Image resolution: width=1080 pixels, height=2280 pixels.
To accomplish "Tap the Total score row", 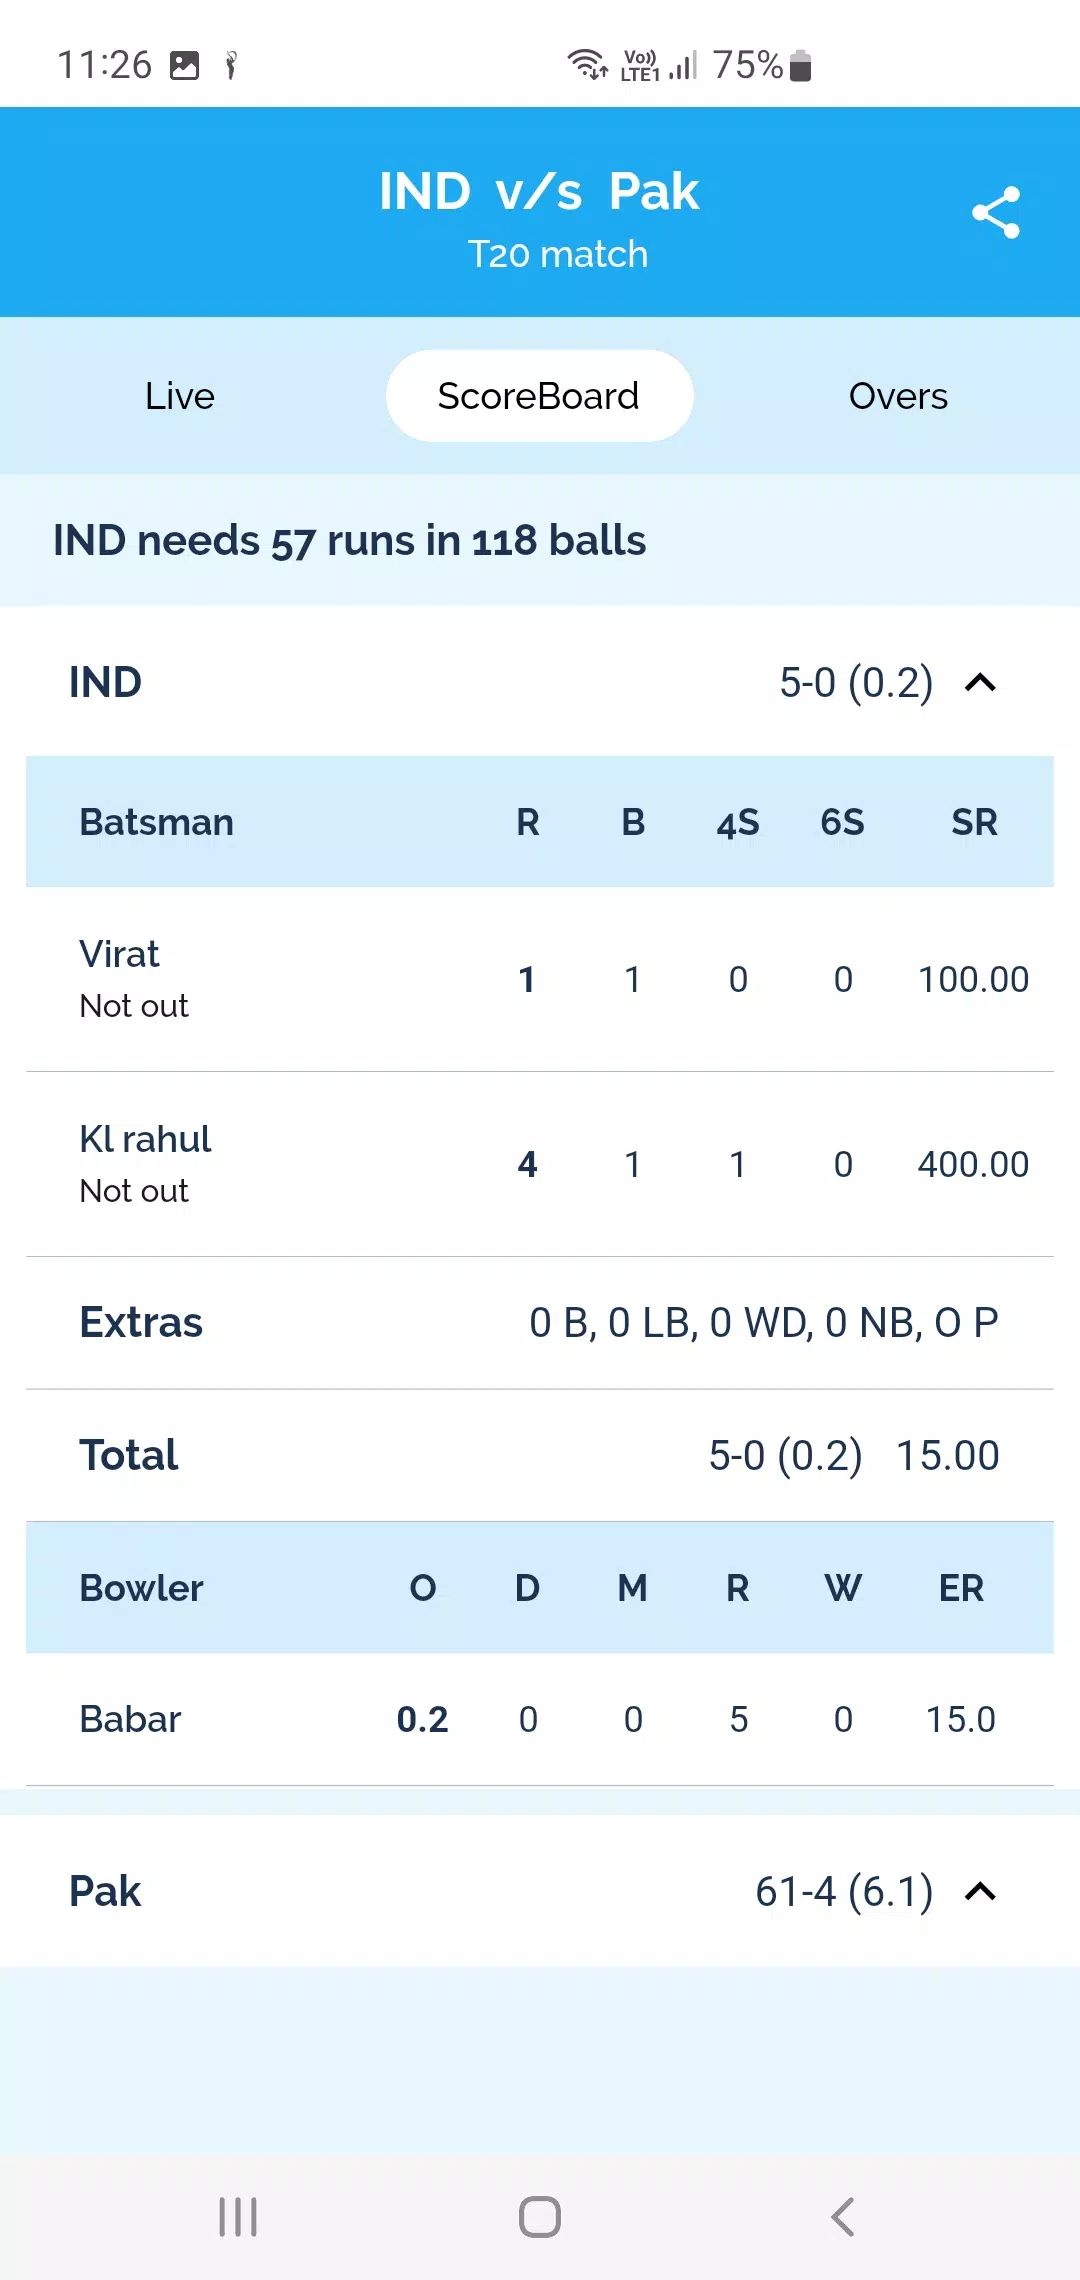I will [x=540, y=1455].
